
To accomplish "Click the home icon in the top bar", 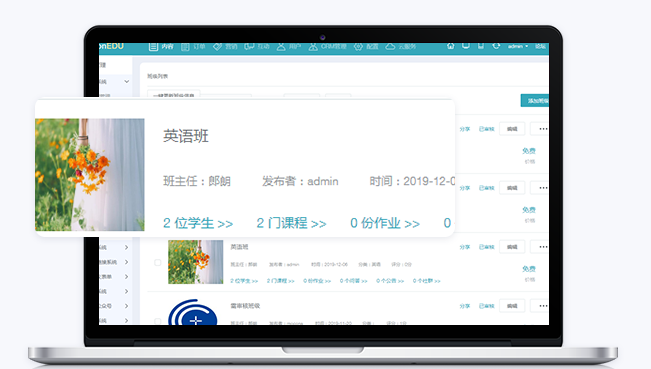I will pyautogui.click(x=450, y=46).
